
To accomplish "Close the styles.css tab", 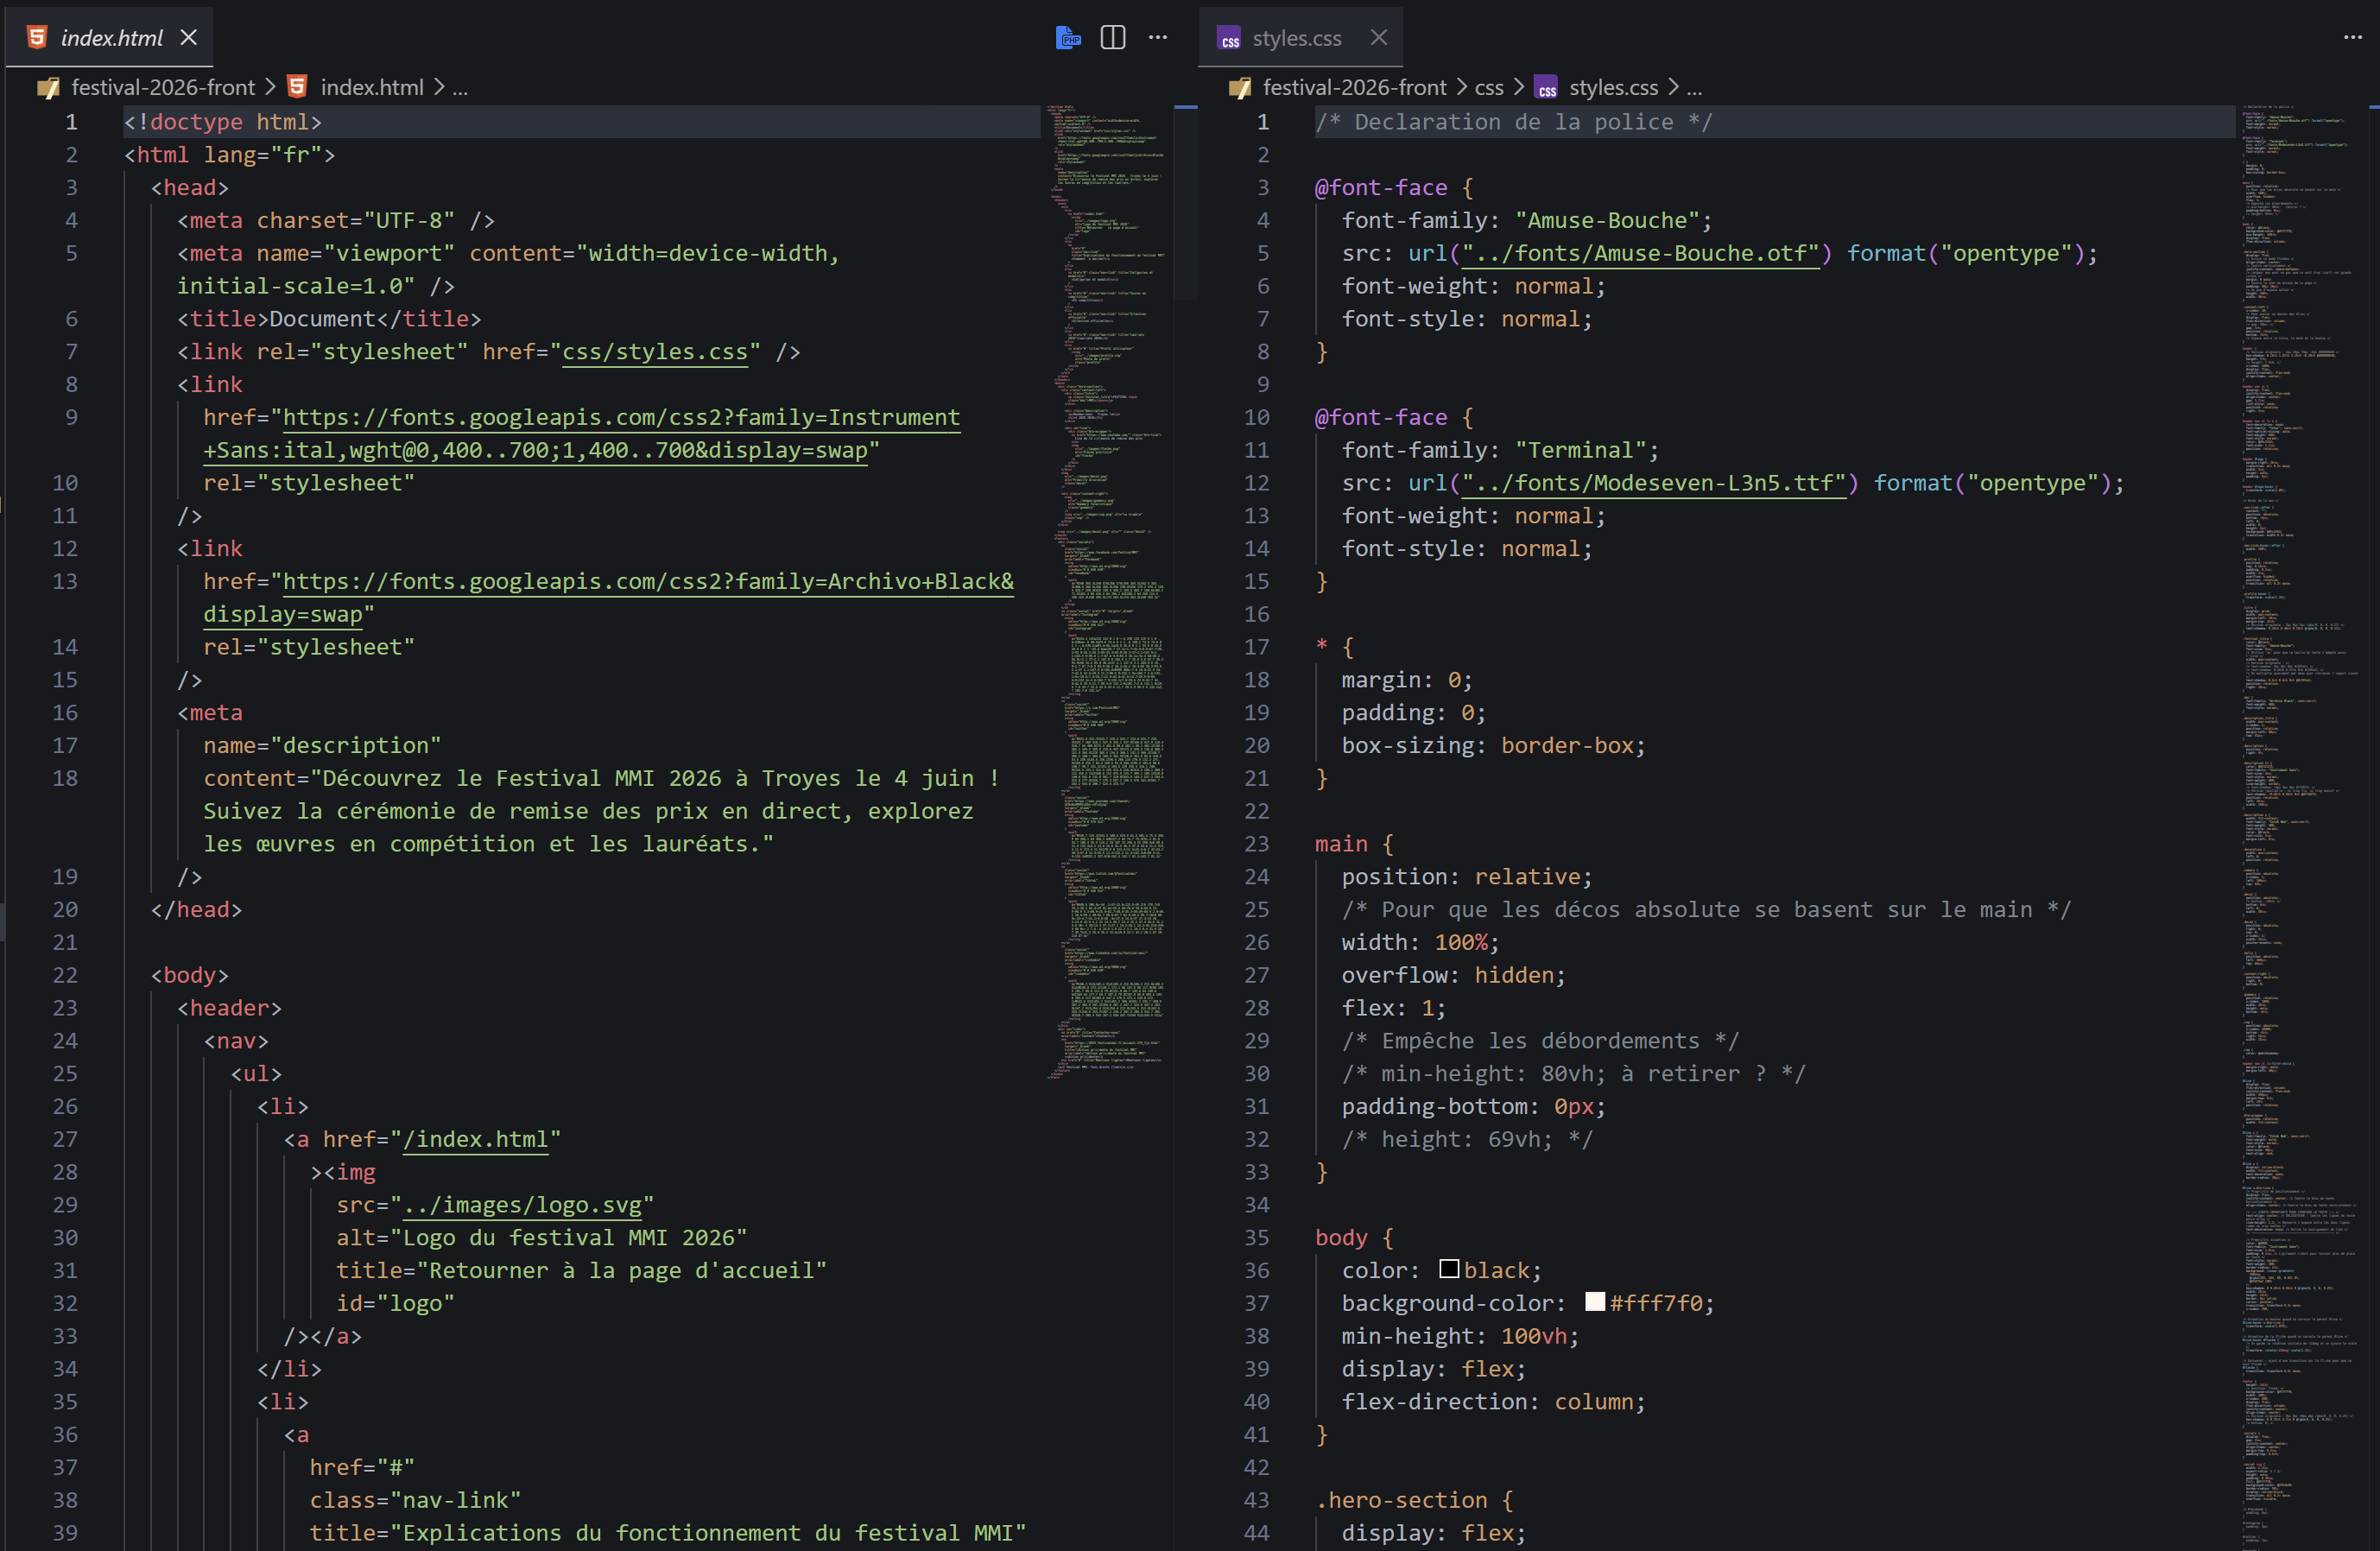I will pyautogui.click(x=1379, y=38).
